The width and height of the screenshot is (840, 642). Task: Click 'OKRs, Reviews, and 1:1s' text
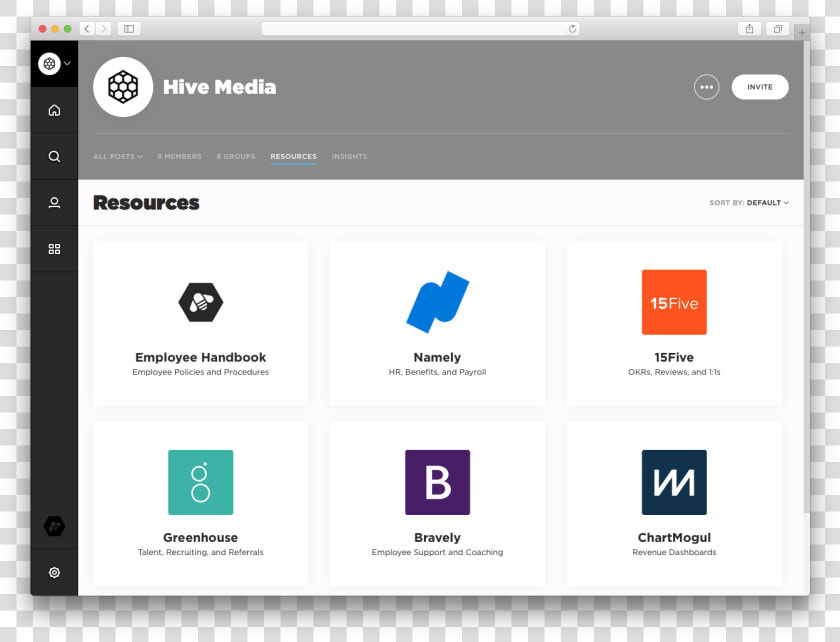[x=674, y=372]
